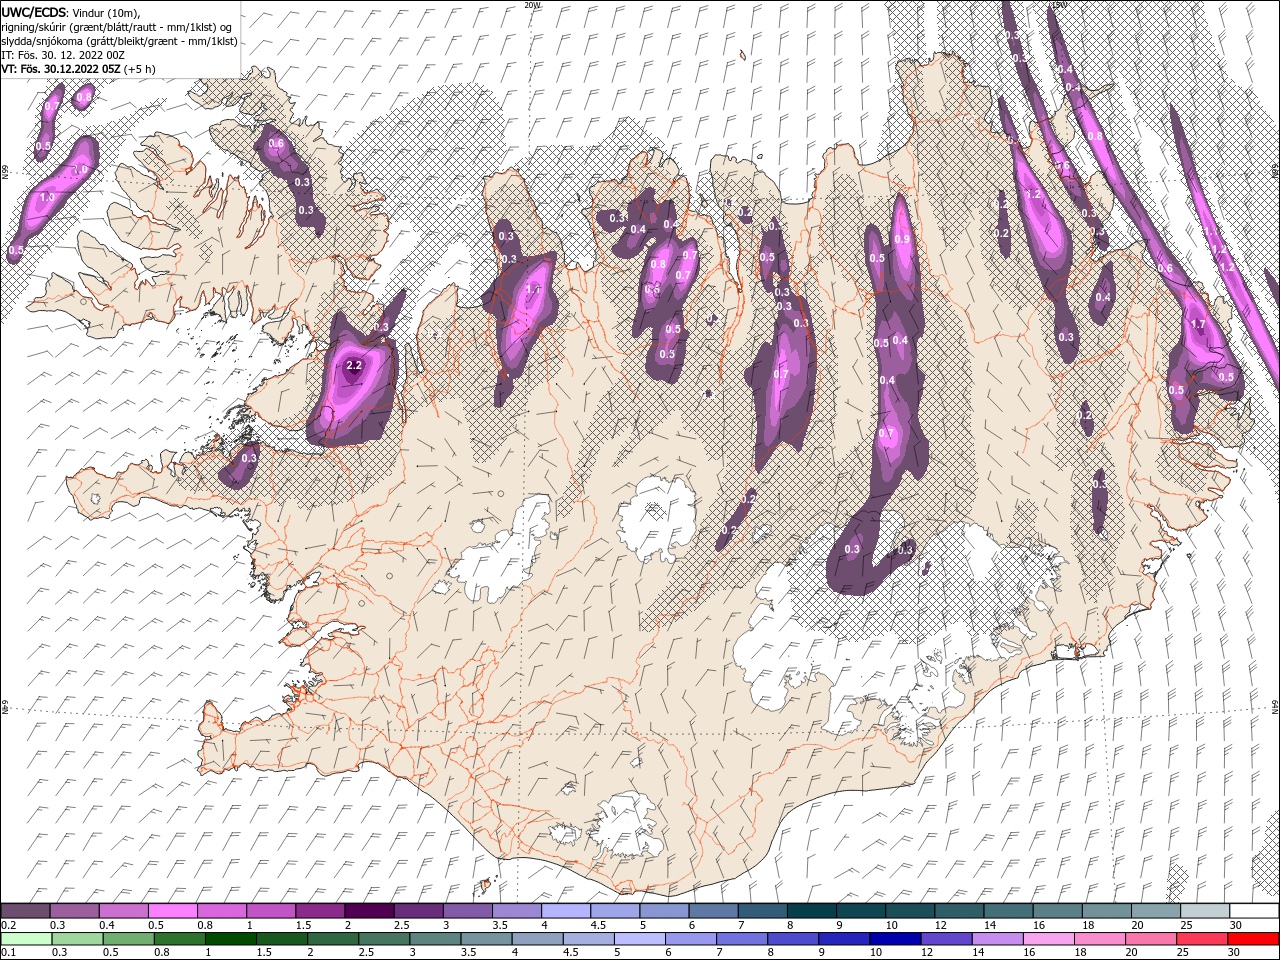Click the slate blue 6 swatch, upper legend
This screenshot has height=960, width=1280.
712,911
